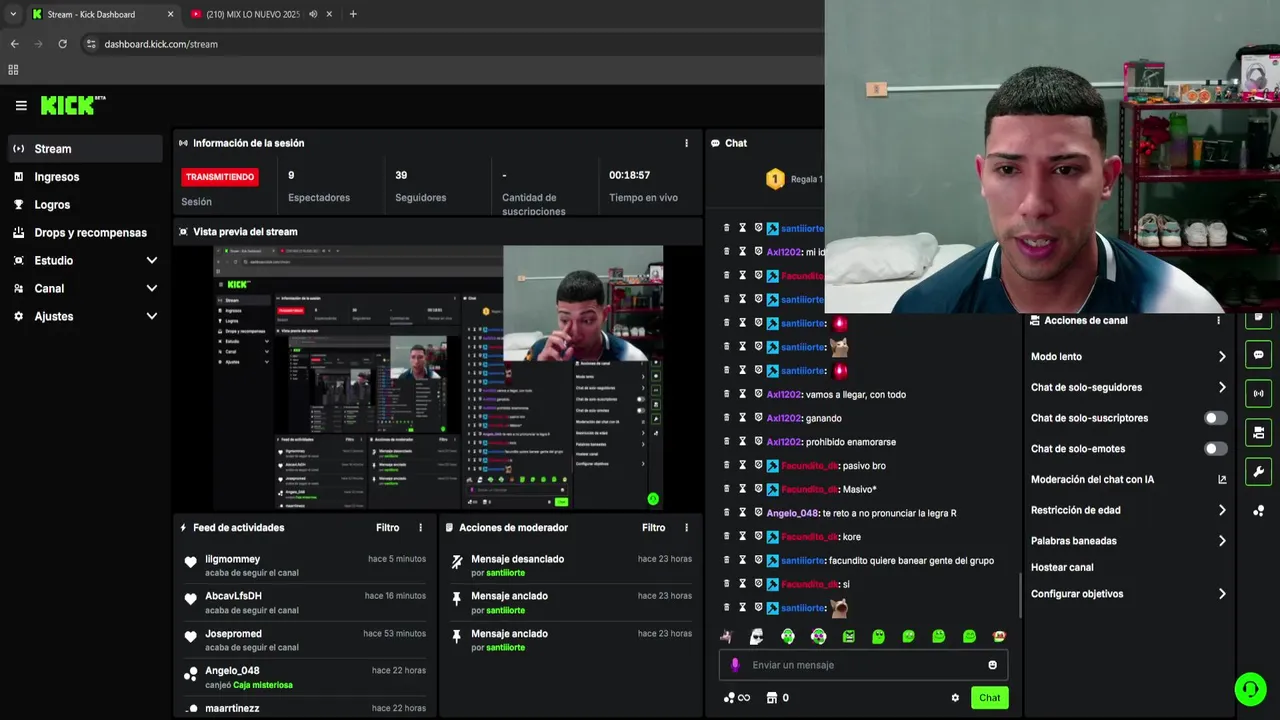Open Restricción de edad options
This screenshot has width=1280, height=720.
[1128, 510]
